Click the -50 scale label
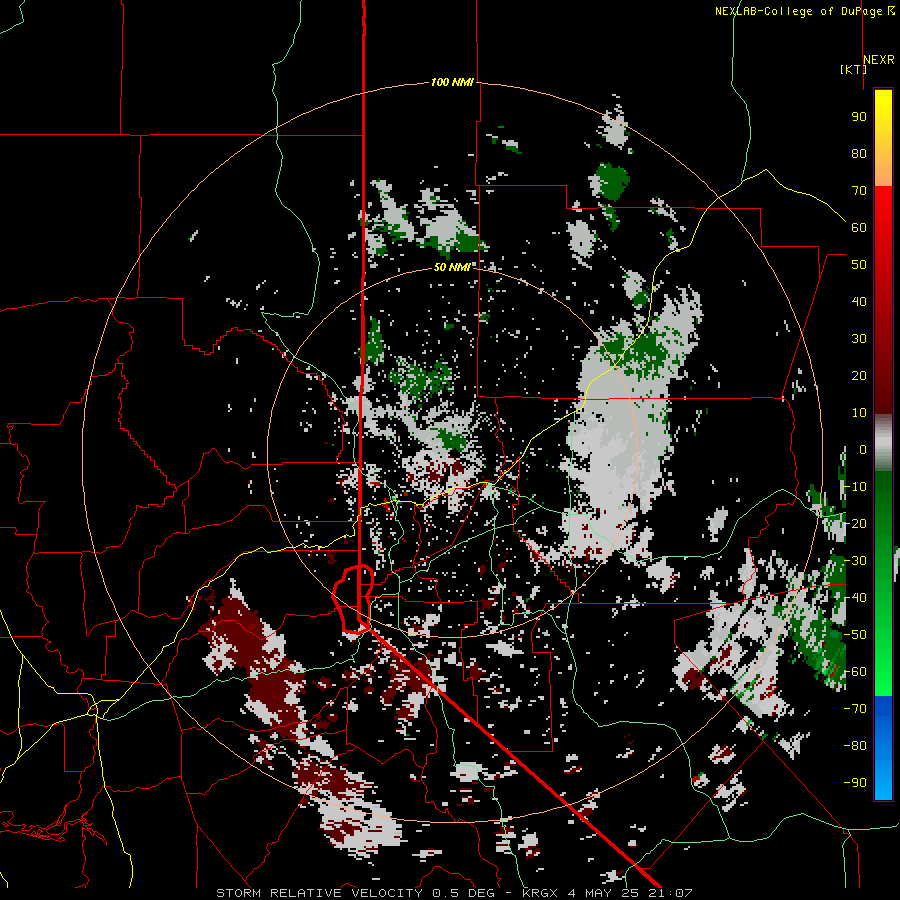This screenshot has width=900, height=900. click(855, 635)
